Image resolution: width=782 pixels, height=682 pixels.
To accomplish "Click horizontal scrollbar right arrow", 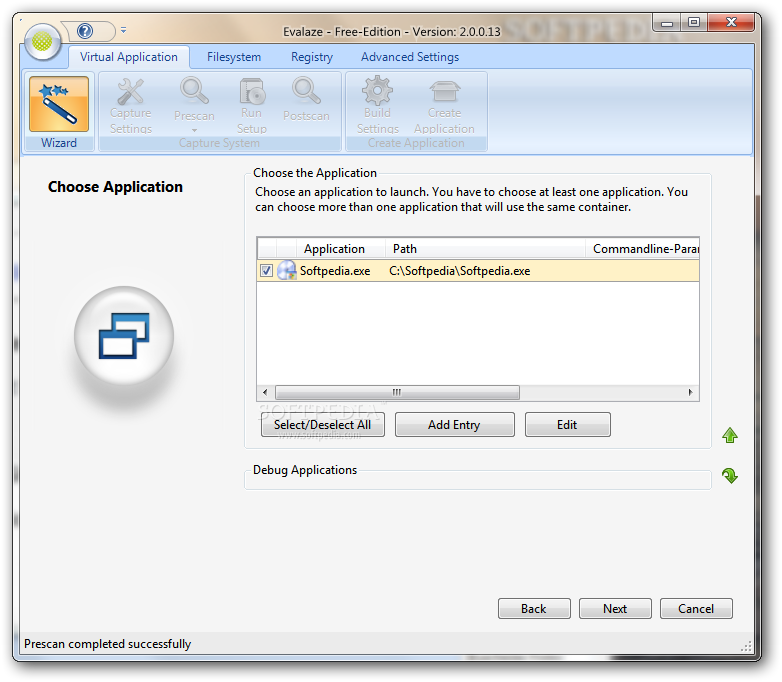I will 690,392.
